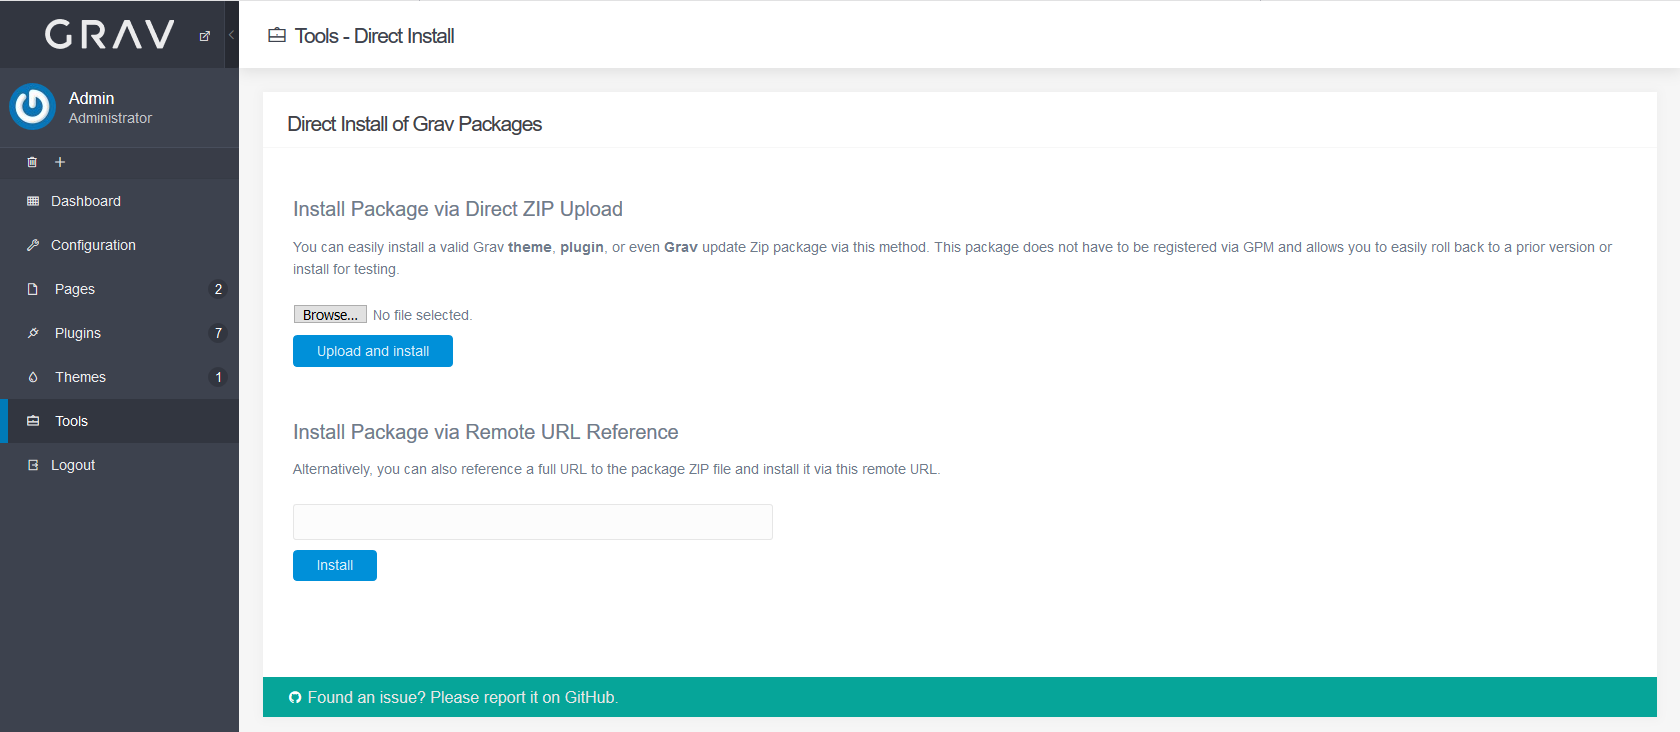Click 'Install Package via Direct ZIP Upload' heading
Viewport: 1680px width, 732px height.
[458, 209]
